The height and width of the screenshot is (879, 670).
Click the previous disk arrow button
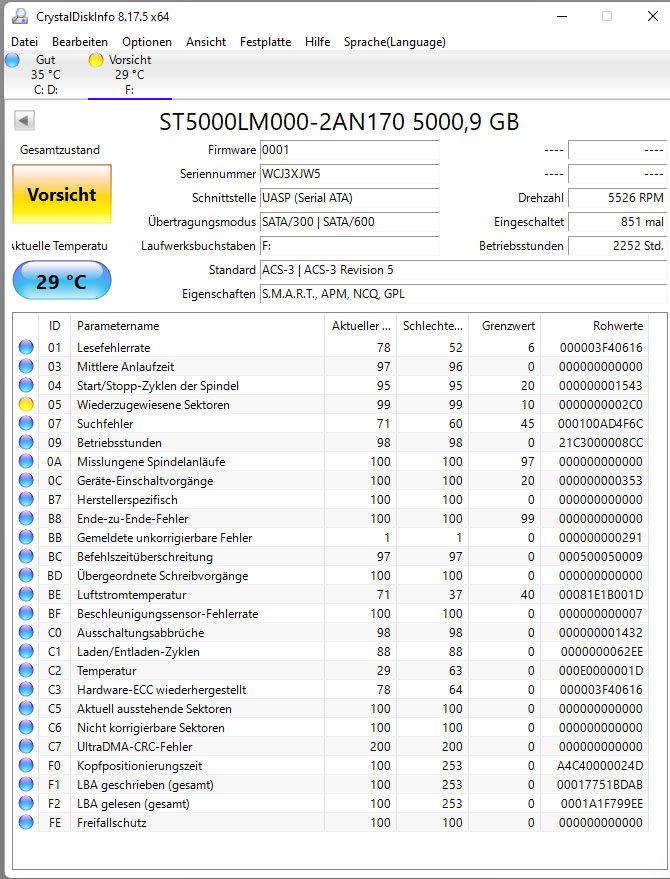tap(24, 120)
